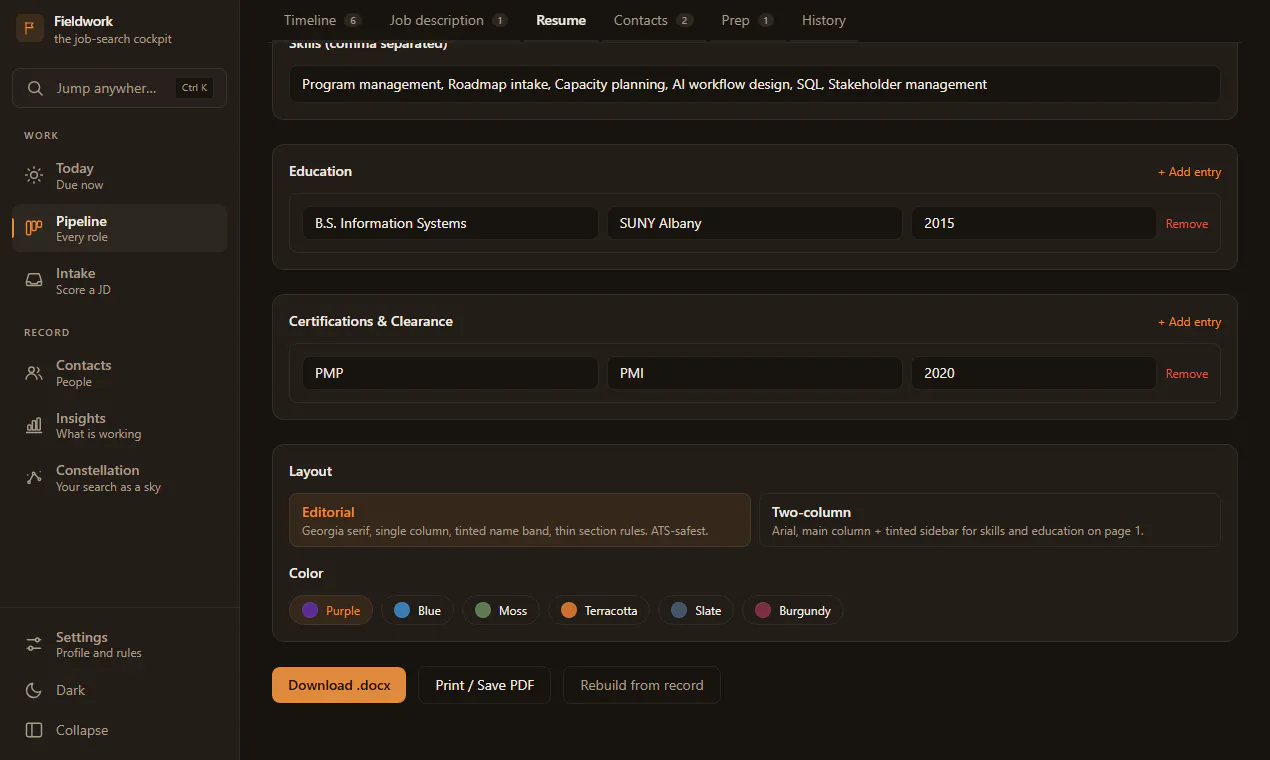Click the Fieldwork app title text
The width and height of the screenshot is (1270, 760).
pos(83,21)
